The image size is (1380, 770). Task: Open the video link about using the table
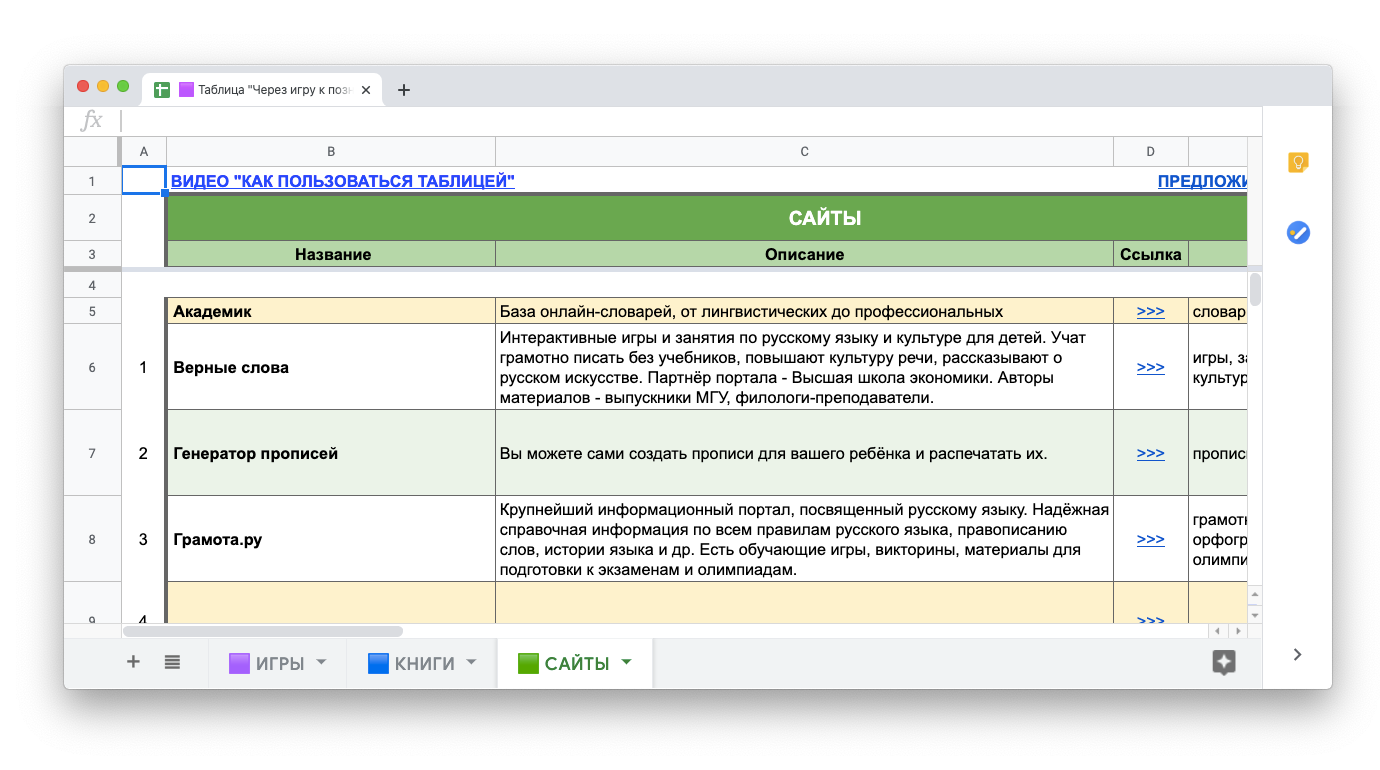(343, 181)
